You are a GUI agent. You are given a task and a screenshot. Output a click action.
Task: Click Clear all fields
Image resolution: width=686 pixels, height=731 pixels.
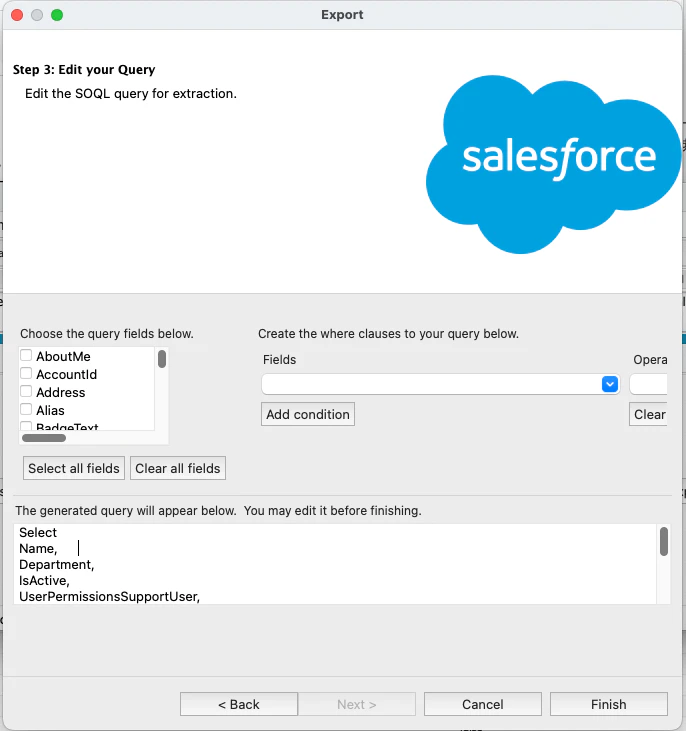[x=178, y=468]
